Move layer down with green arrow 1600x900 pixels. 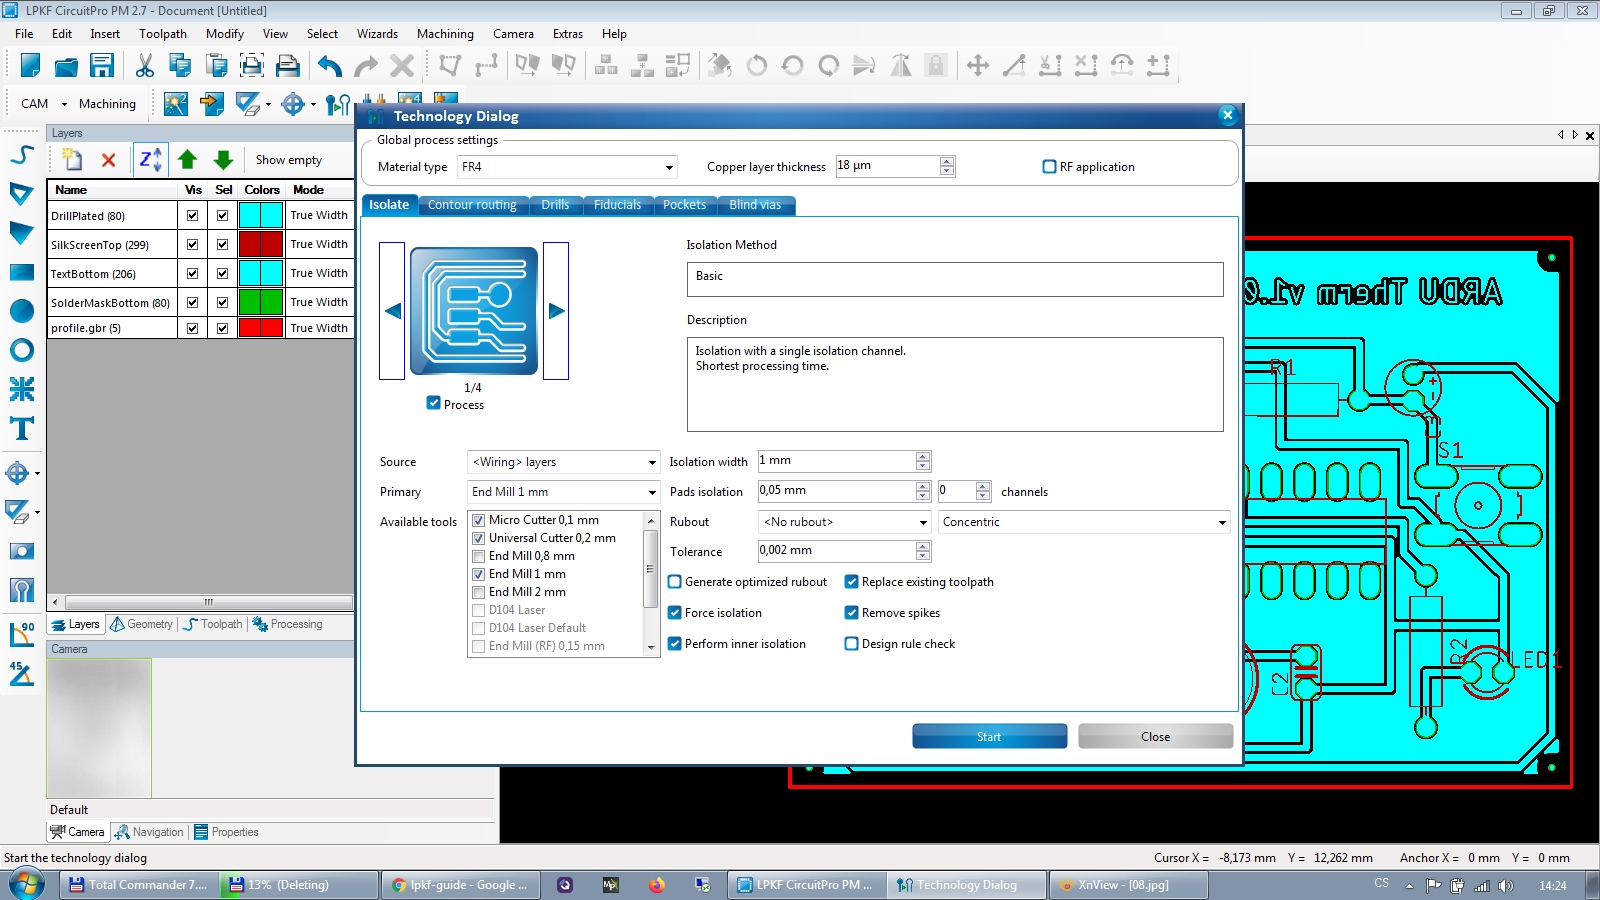click(x=223, y=160)
